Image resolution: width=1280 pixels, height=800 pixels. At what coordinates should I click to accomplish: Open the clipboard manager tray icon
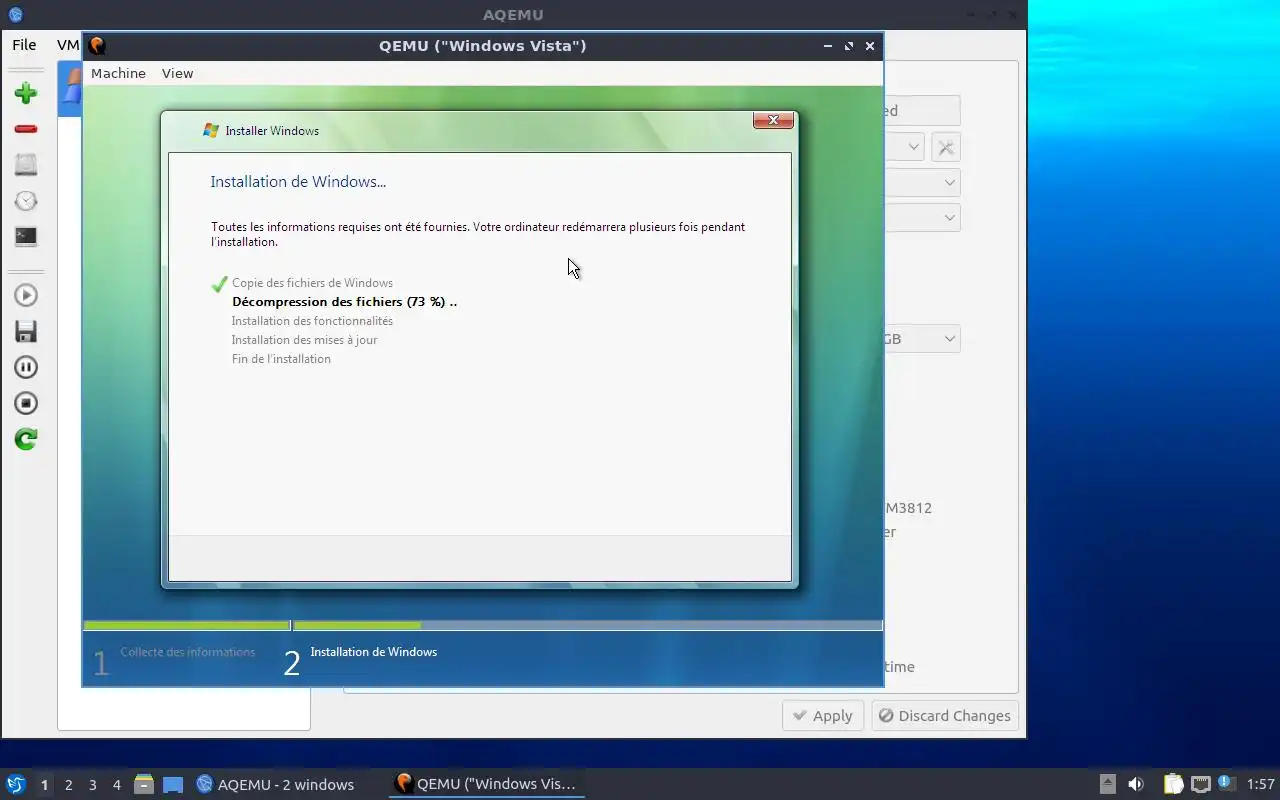coord(1173,784)
